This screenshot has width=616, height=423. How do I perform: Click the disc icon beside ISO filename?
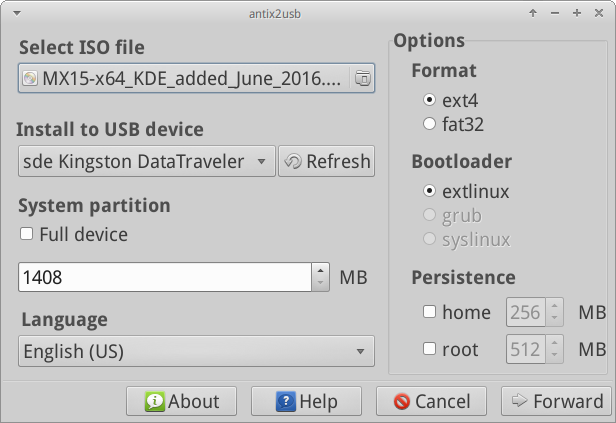(29, 78)
